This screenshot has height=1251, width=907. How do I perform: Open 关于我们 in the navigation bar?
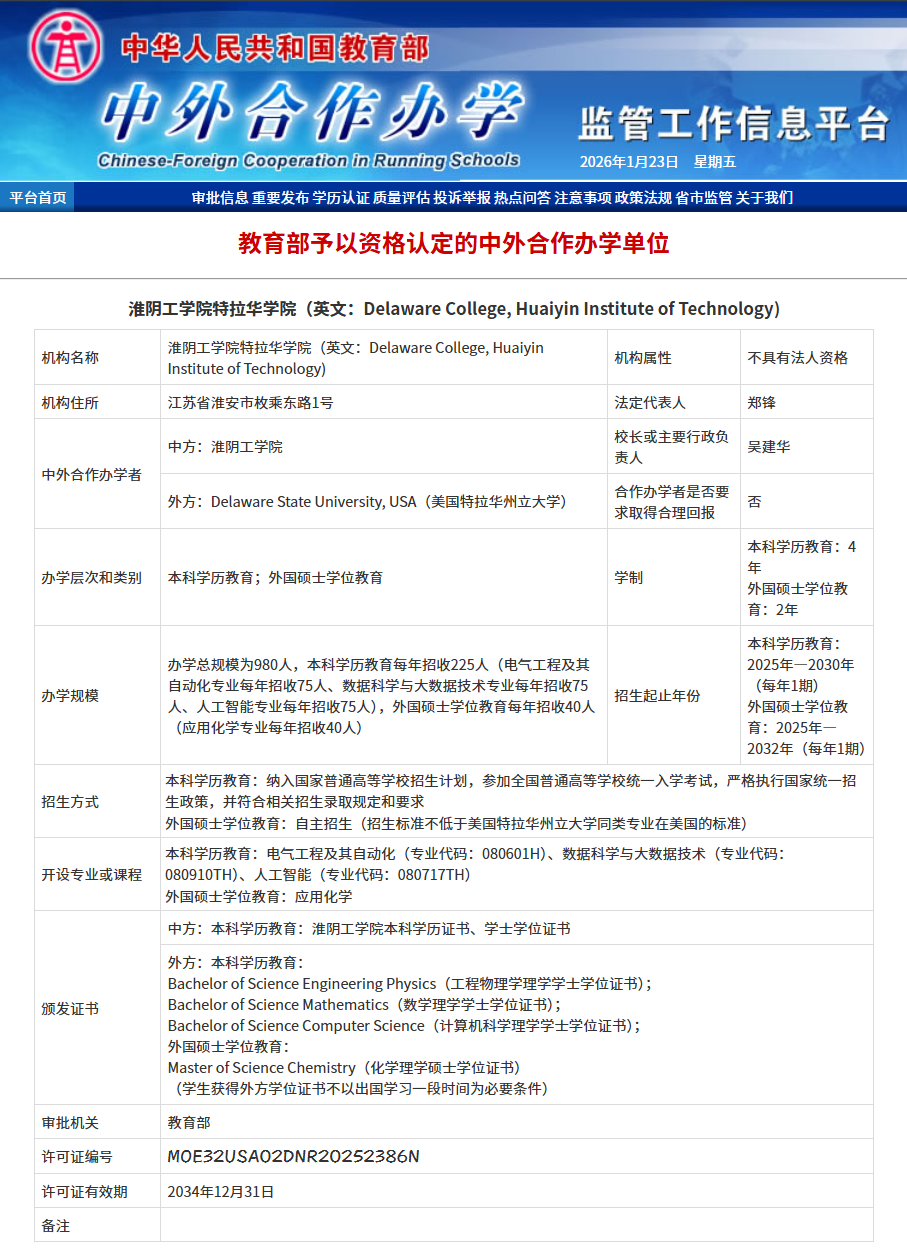pos(764,198)
